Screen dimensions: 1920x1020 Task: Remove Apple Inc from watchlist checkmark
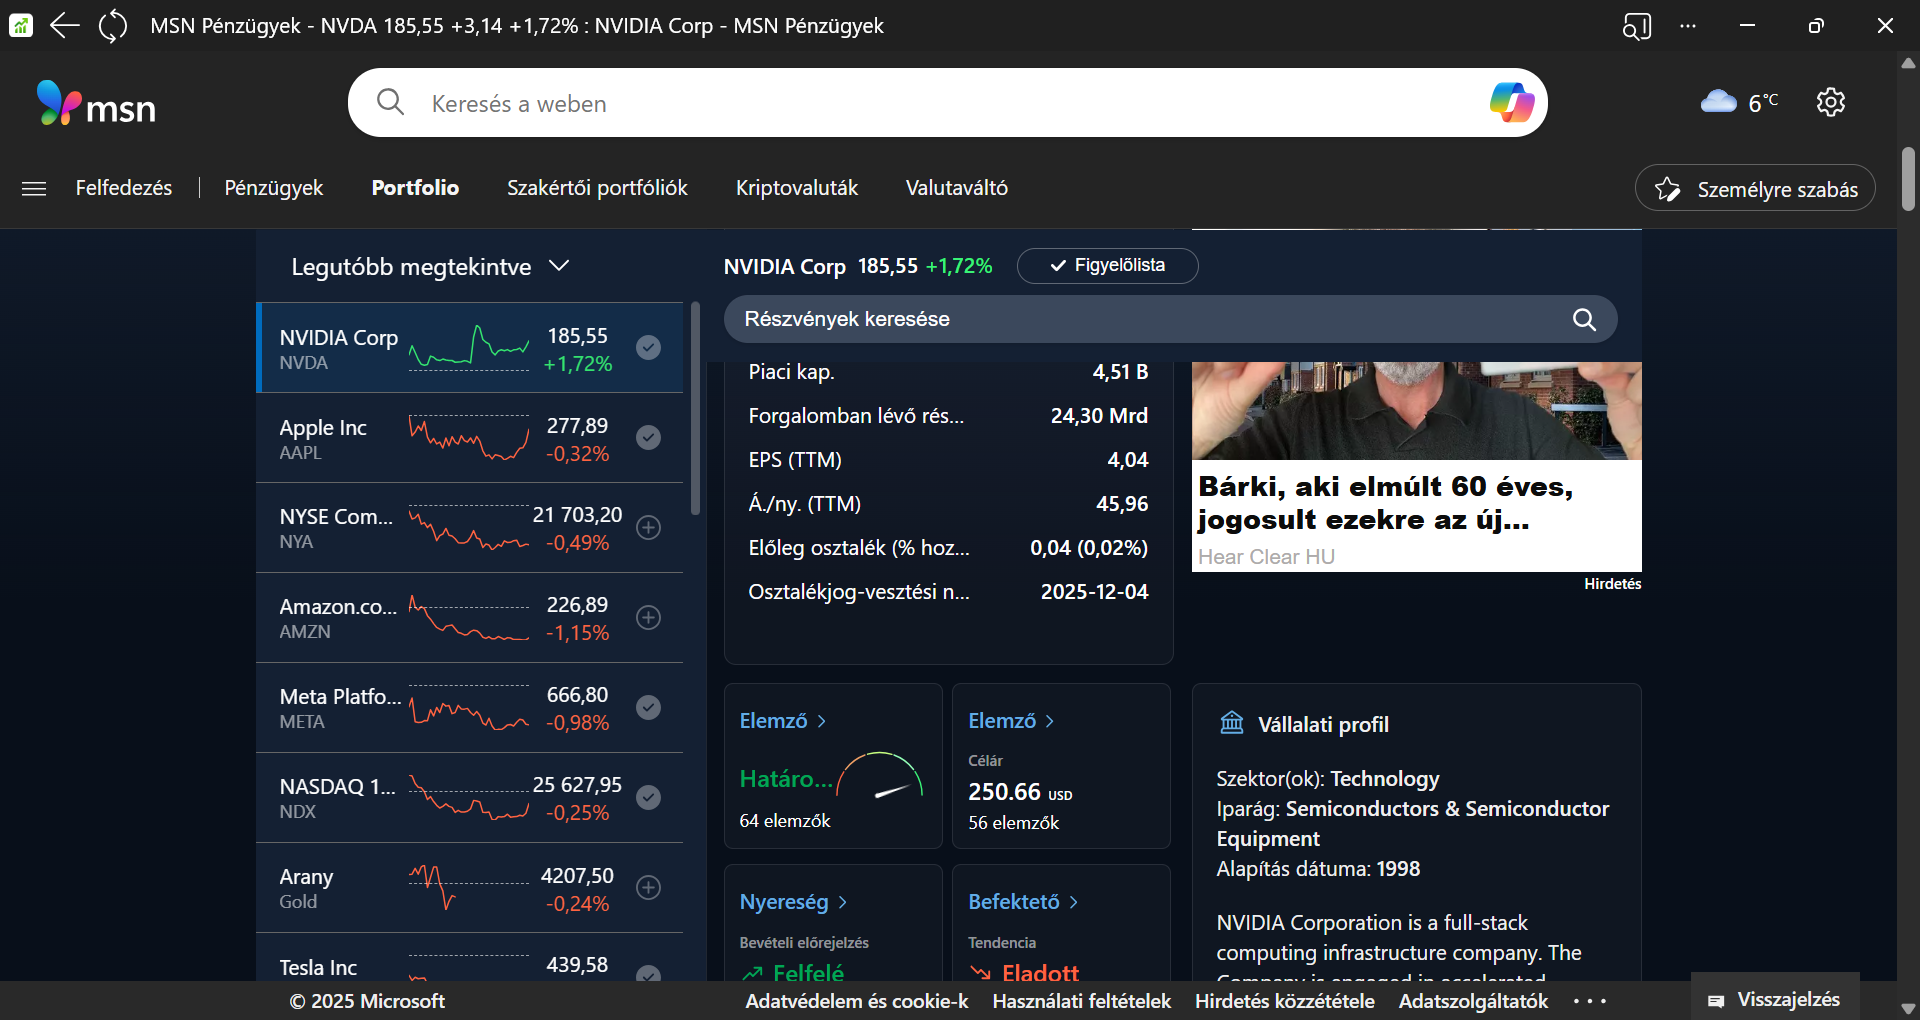(x=649, y=437)
